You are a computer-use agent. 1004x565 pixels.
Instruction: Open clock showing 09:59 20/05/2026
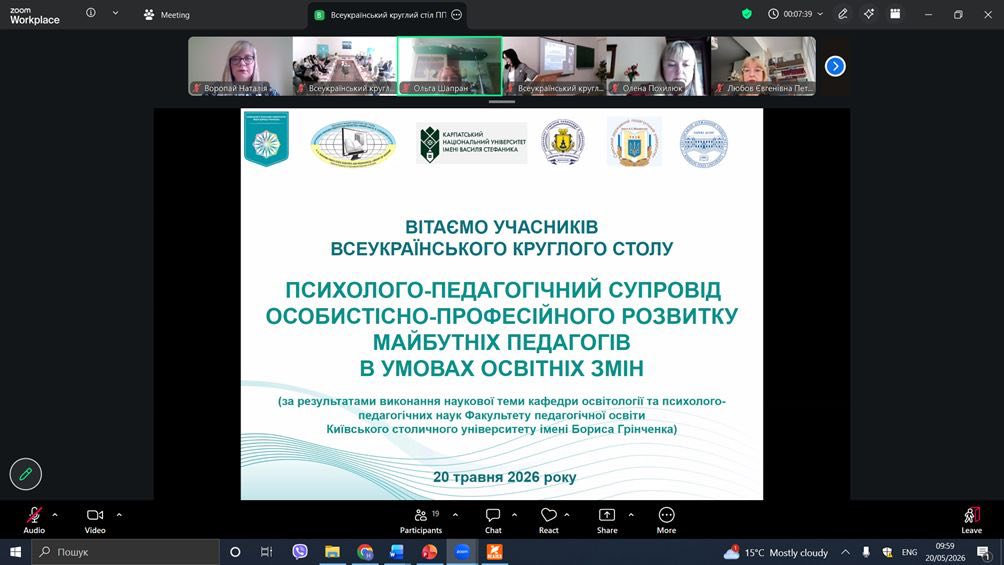945,552
